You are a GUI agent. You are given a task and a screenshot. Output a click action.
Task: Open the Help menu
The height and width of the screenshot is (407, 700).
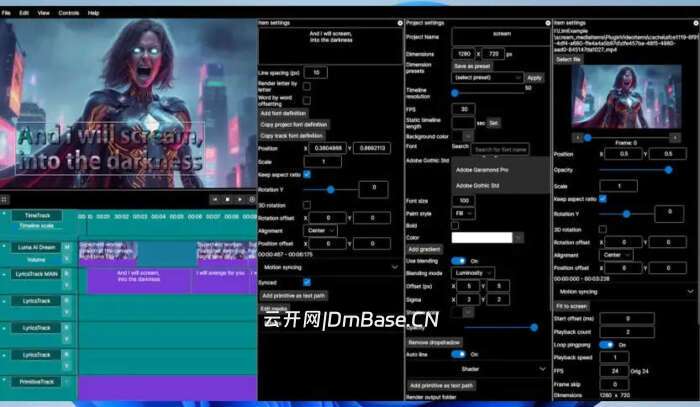click(x=93, y=13)
